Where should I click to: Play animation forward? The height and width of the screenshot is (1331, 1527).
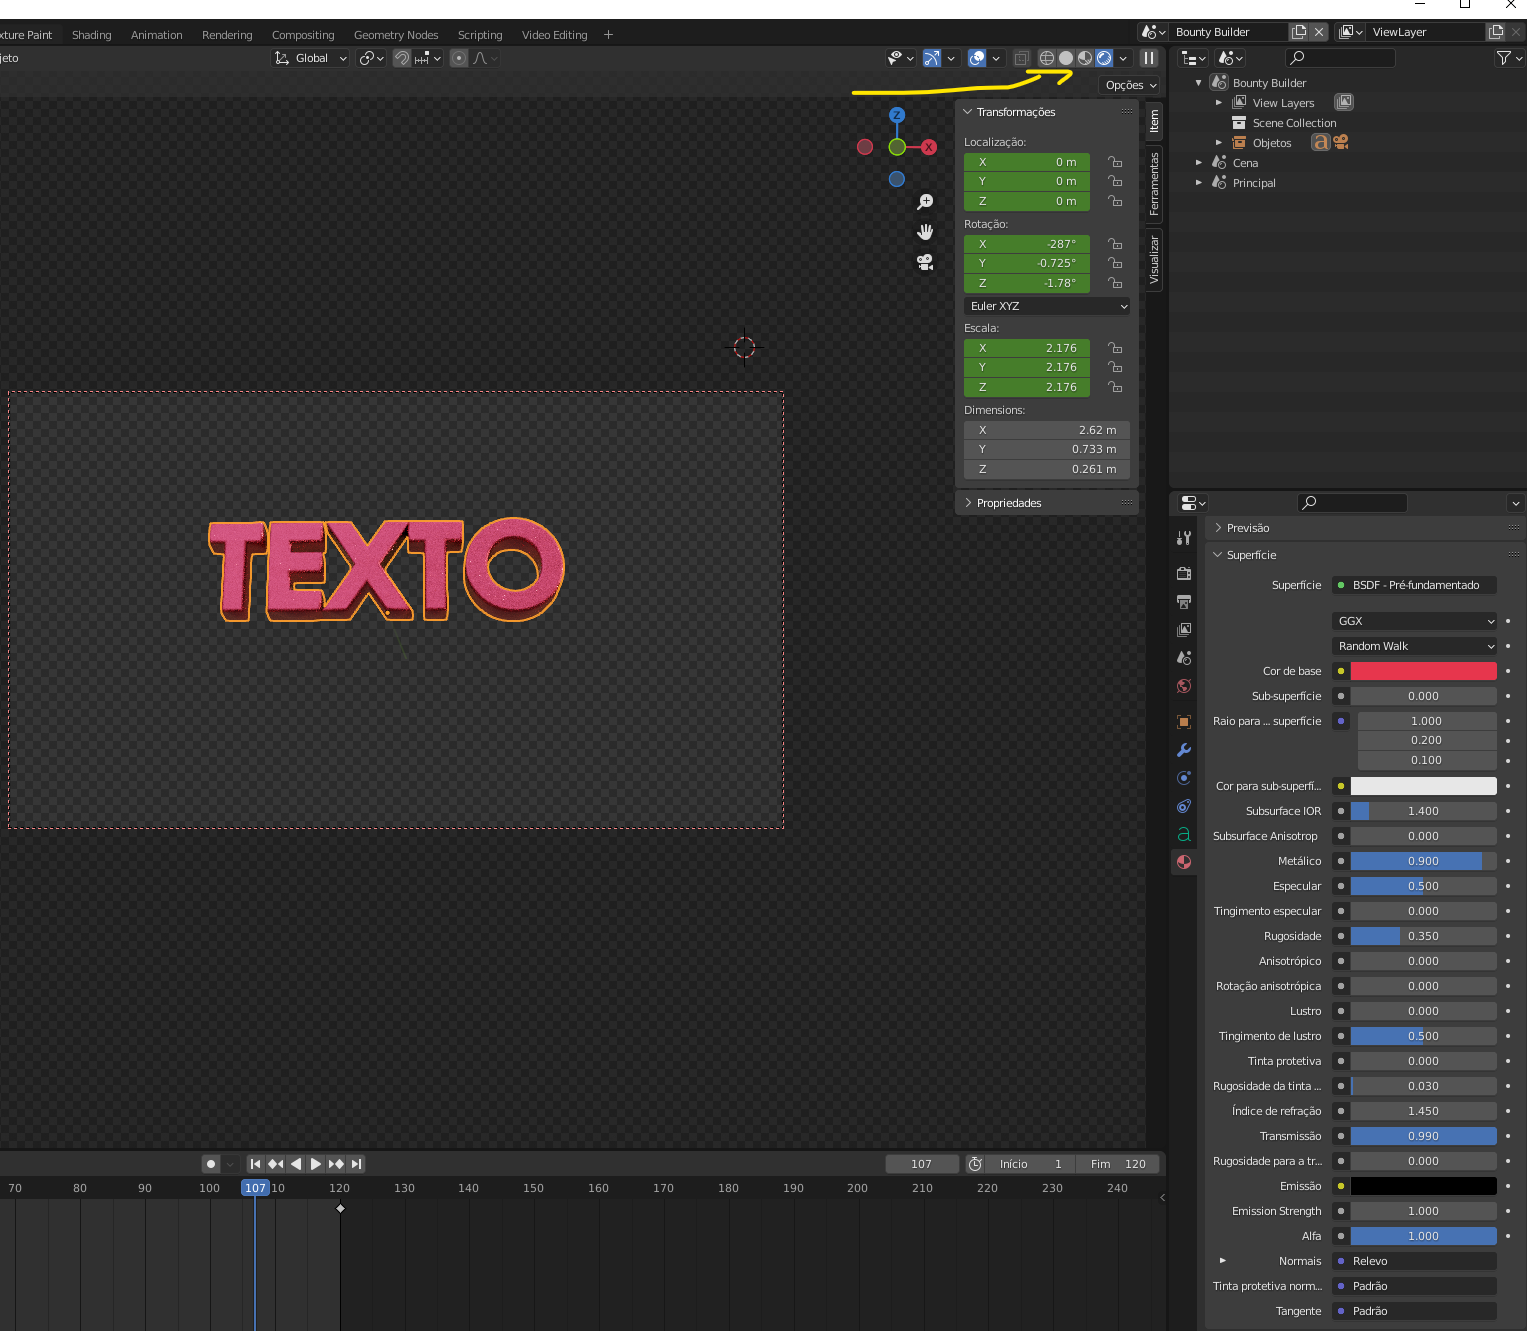pos(316,1164)
